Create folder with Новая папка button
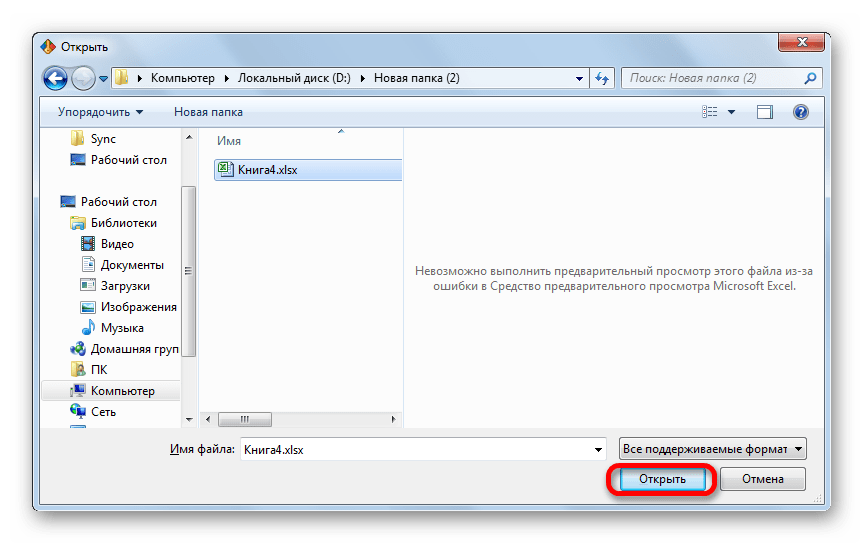864x544 pixels. point(208,112)
